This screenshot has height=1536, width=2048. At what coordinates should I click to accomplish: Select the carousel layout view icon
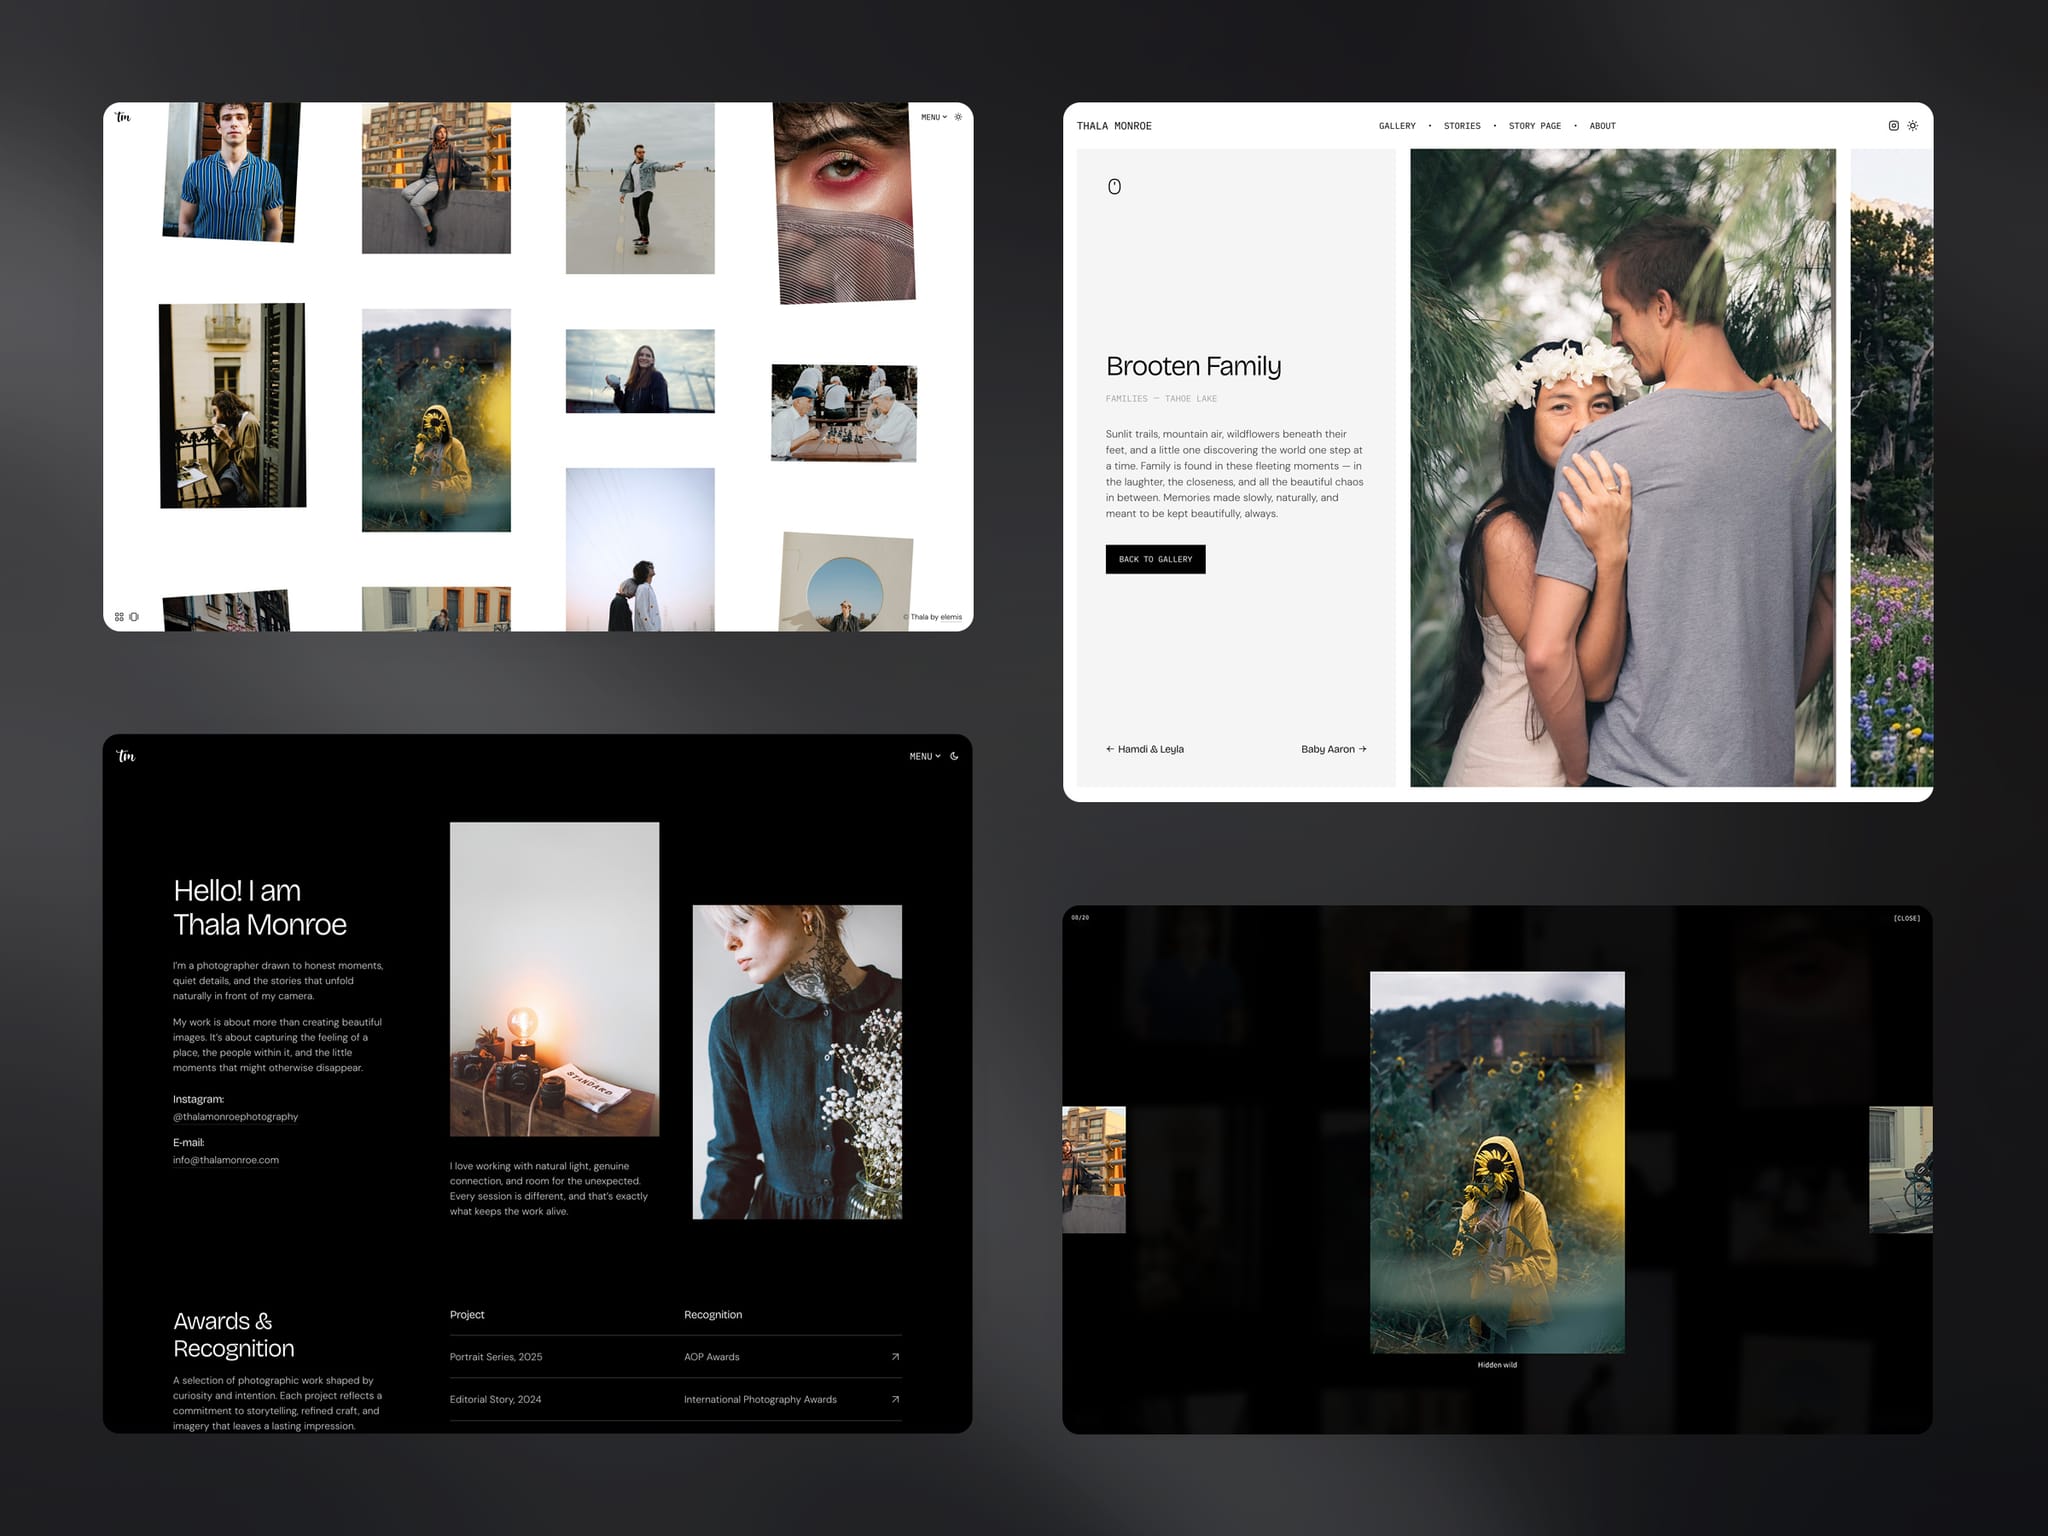(134, 617)
